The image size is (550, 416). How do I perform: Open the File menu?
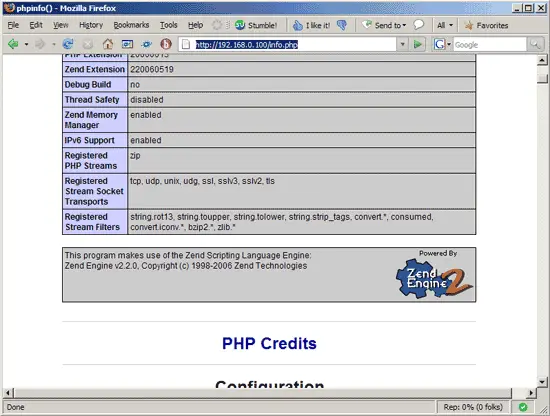pyautogui.click(x=13, y=25)
